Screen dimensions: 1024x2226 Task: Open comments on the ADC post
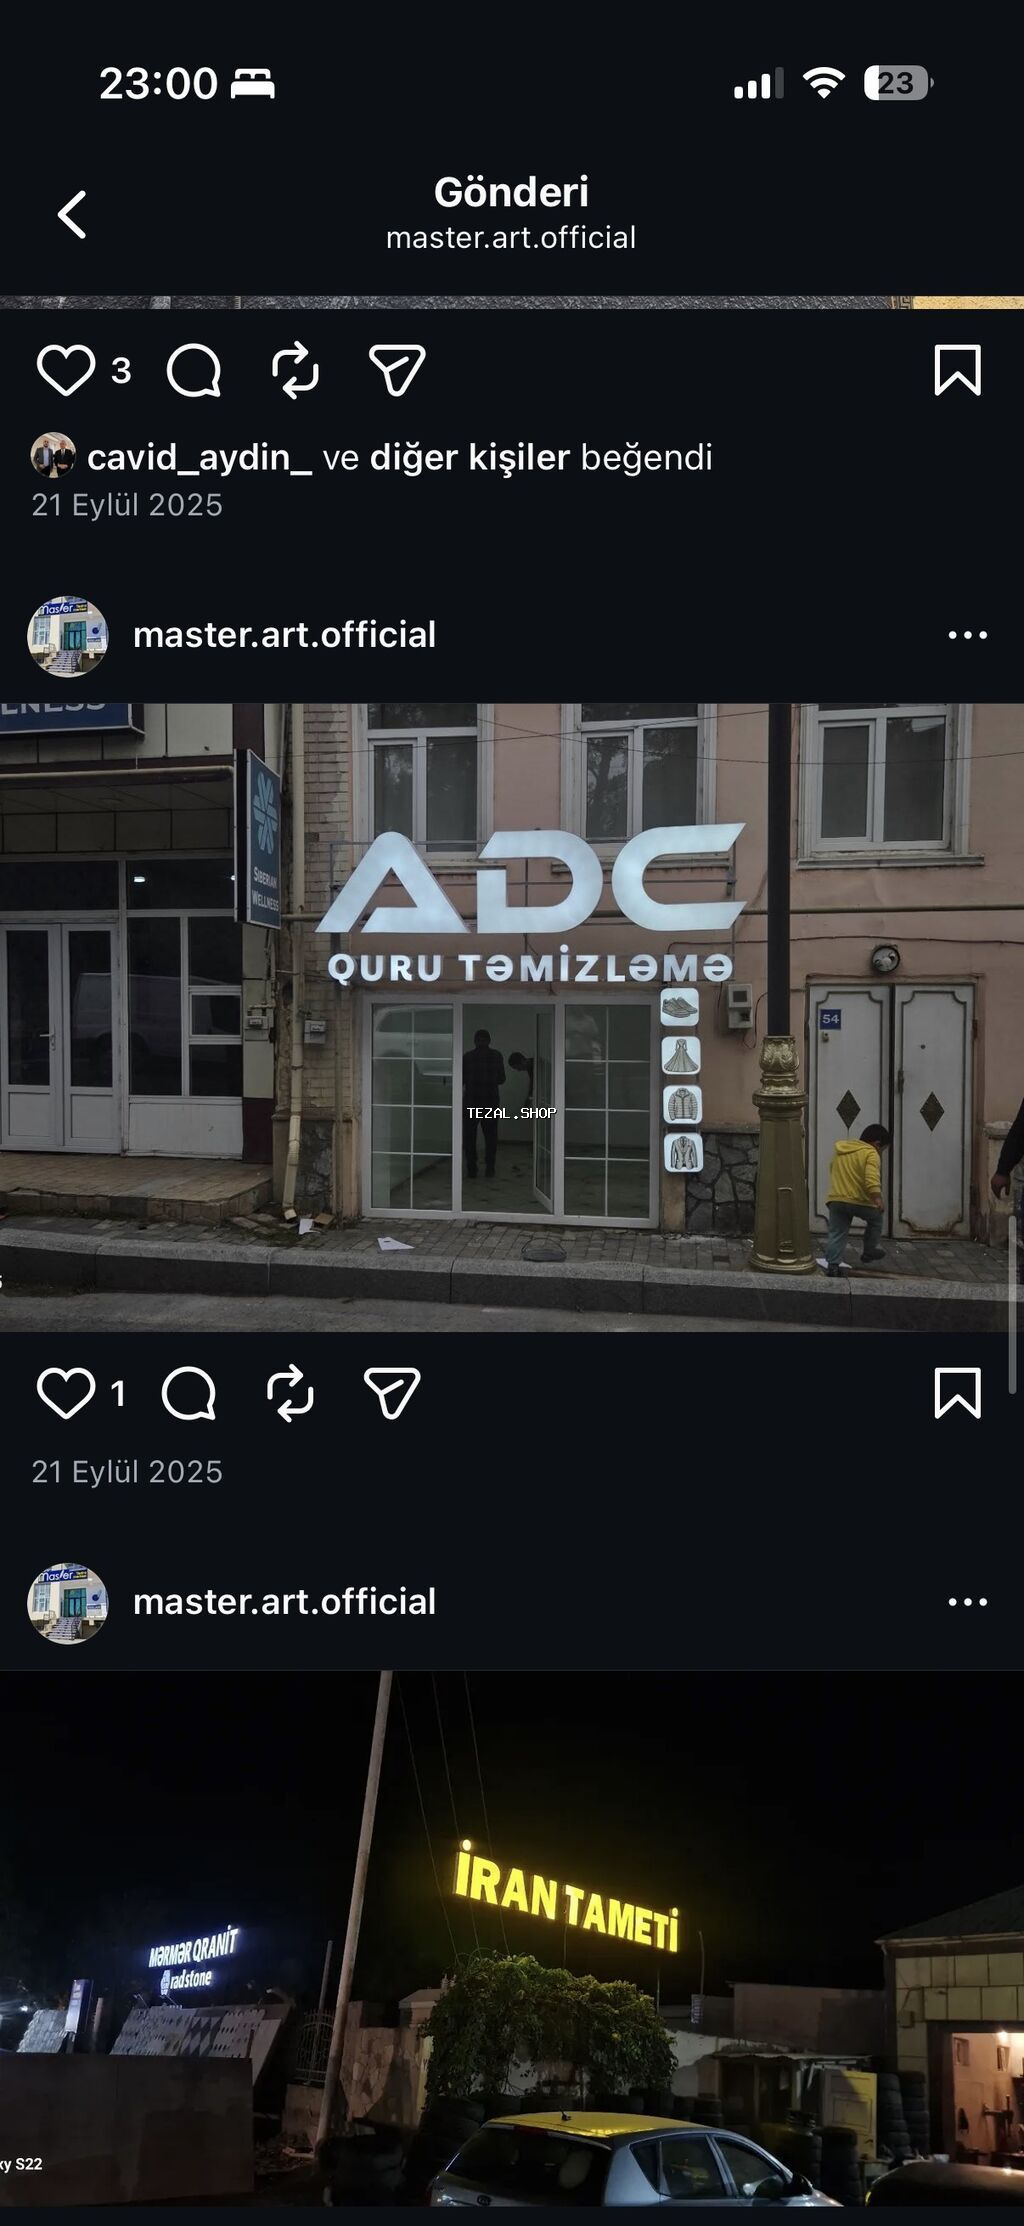click(x=189, y=1393)
